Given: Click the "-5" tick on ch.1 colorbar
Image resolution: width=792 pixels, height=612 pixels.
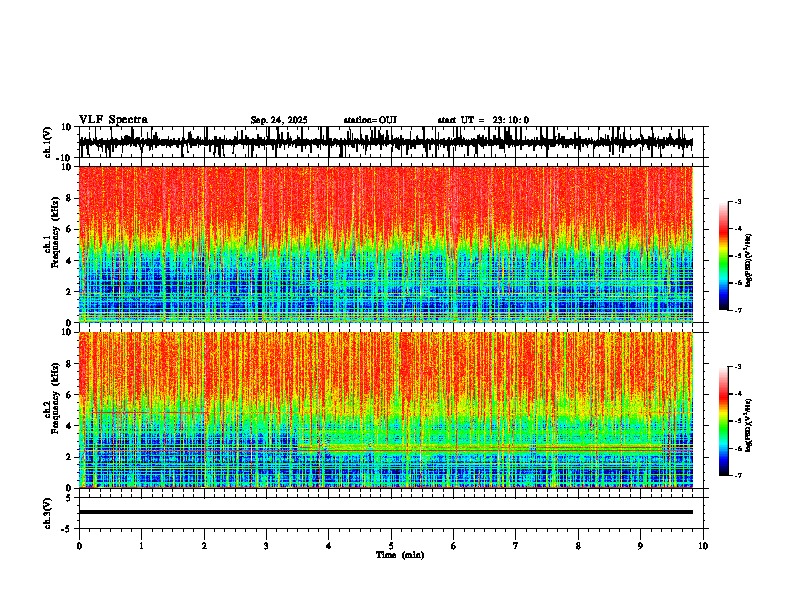Looking at the screenshot, I should click(x=737, y=256).
